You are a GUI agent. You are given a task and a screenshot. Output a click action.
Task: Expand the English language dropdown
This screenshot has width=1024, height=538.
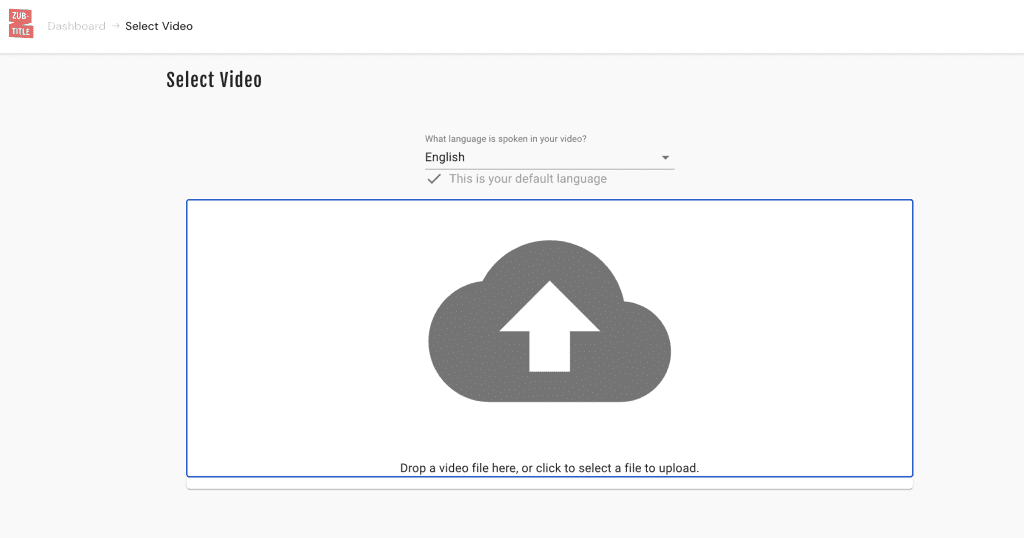(549, 157)
